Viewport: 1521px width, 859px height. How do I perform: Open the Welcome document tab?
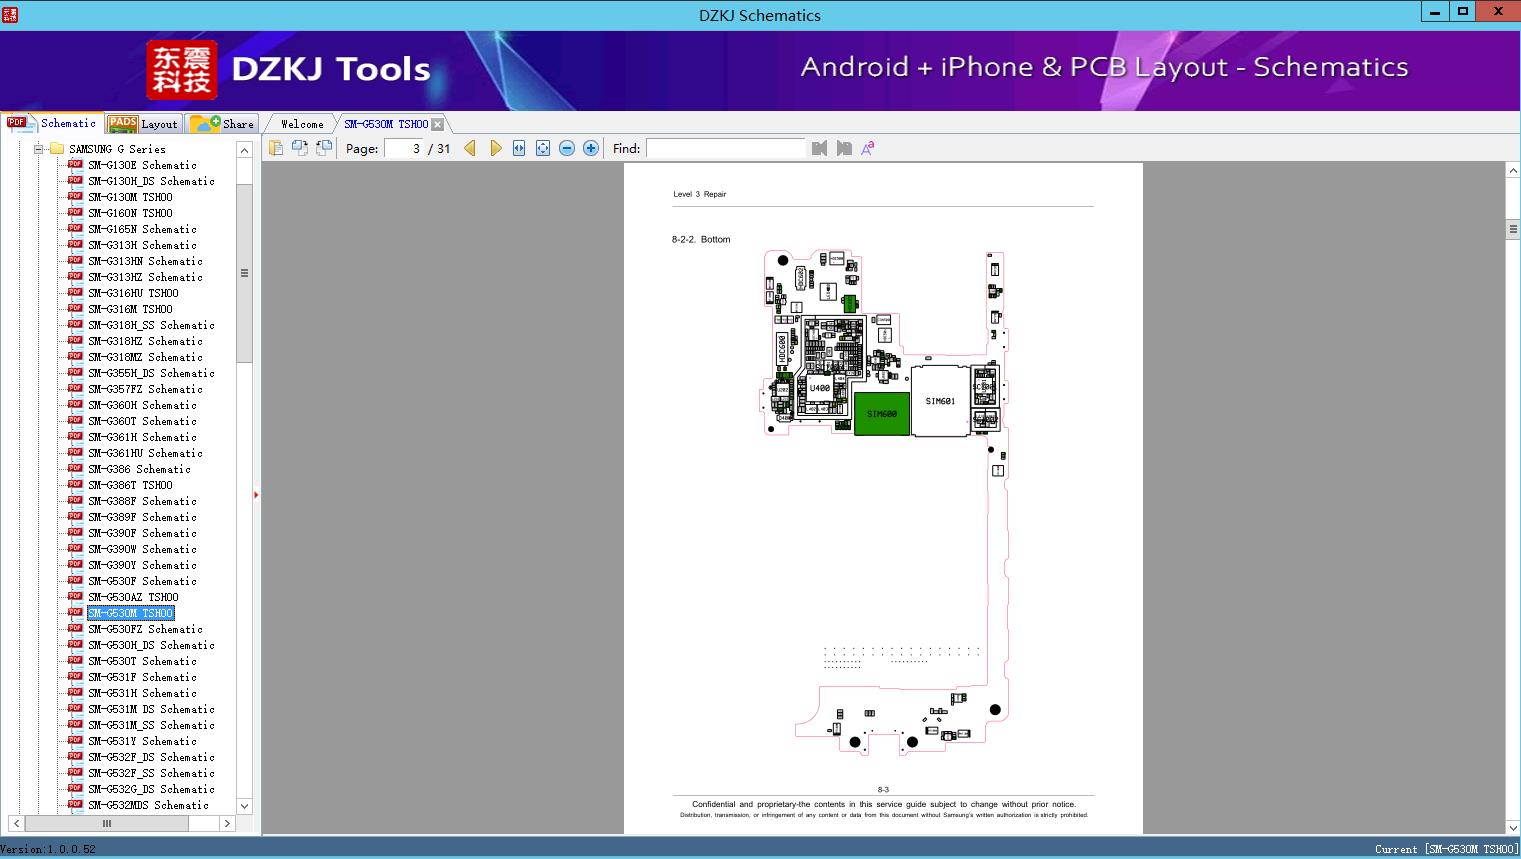click(x=302, y=124)
